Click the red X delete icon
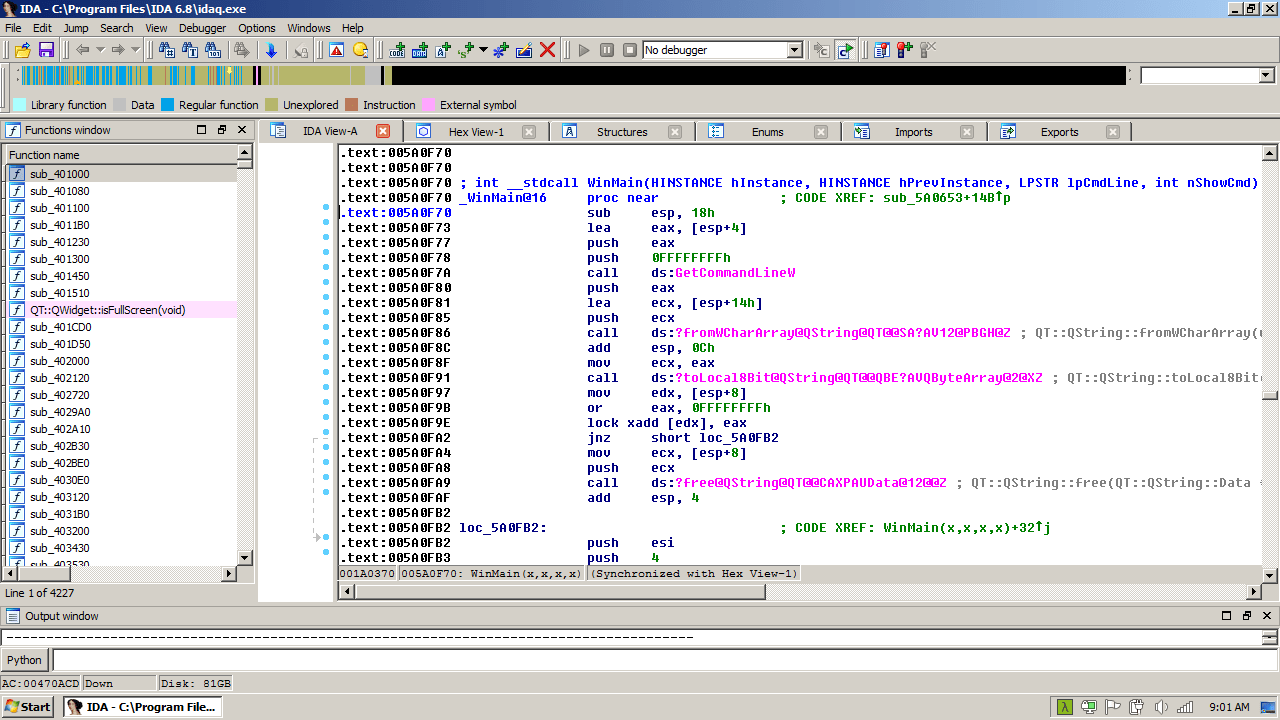The width and height of the screenshot is (1280, 720). point(547,50)
